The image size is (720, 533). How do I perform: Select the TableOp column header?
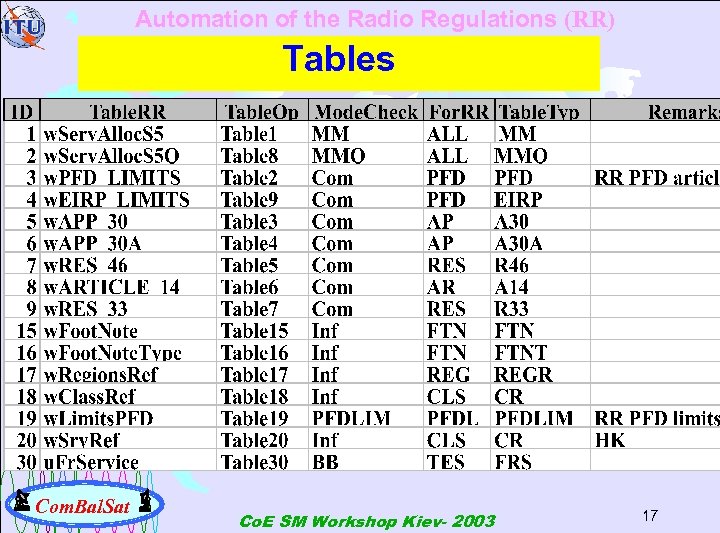[x=262, y=110]
